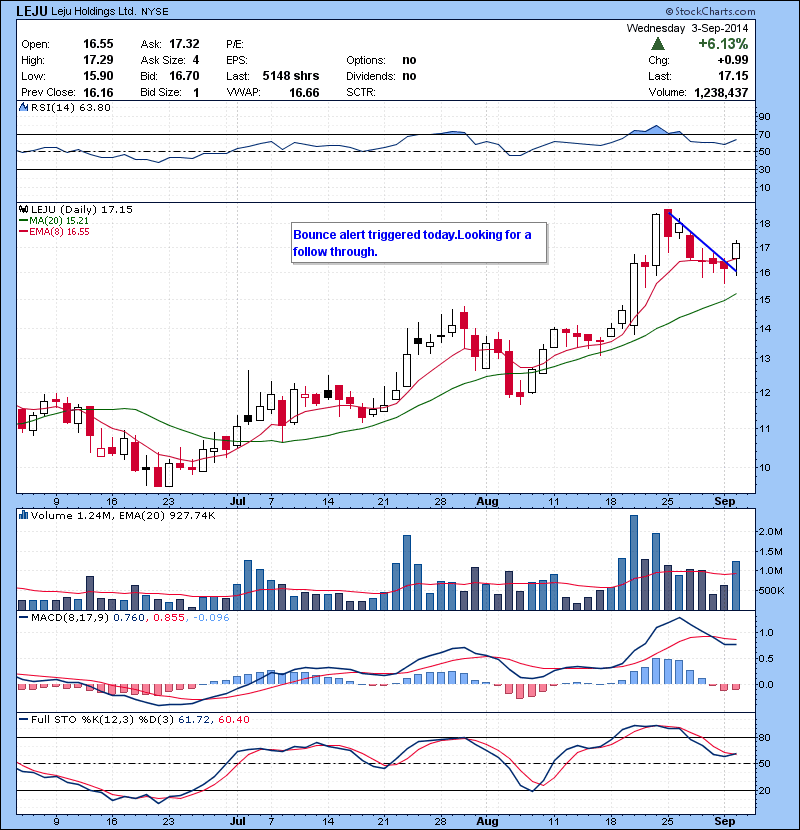The image size is (800, 830).
Task: Click the SCTR field label
Action: click(361, 93)
